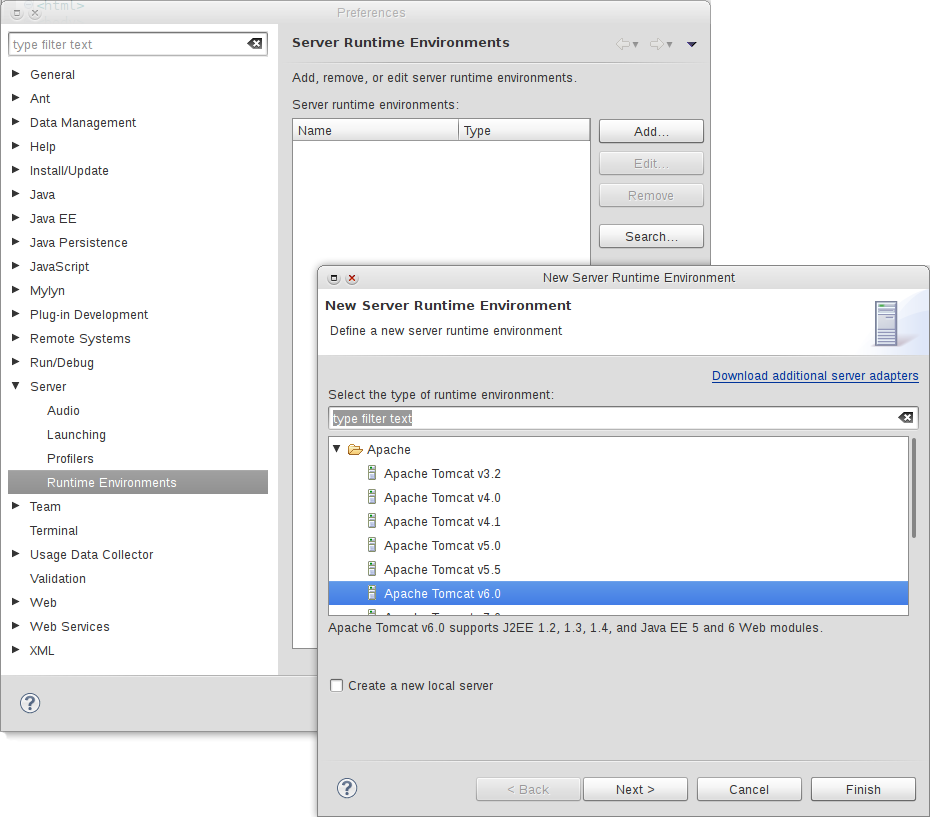Open Download additional server adapters link
930x817 pixels.
pos(815,376)
